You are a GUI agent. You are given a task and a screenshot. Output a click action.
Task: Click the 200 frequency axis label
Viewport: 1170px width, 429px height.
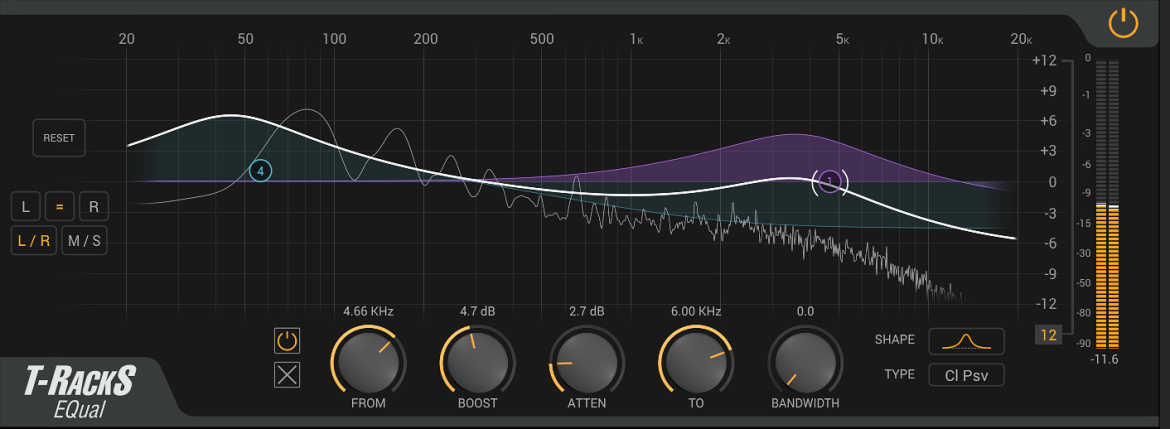pos(425,40)
